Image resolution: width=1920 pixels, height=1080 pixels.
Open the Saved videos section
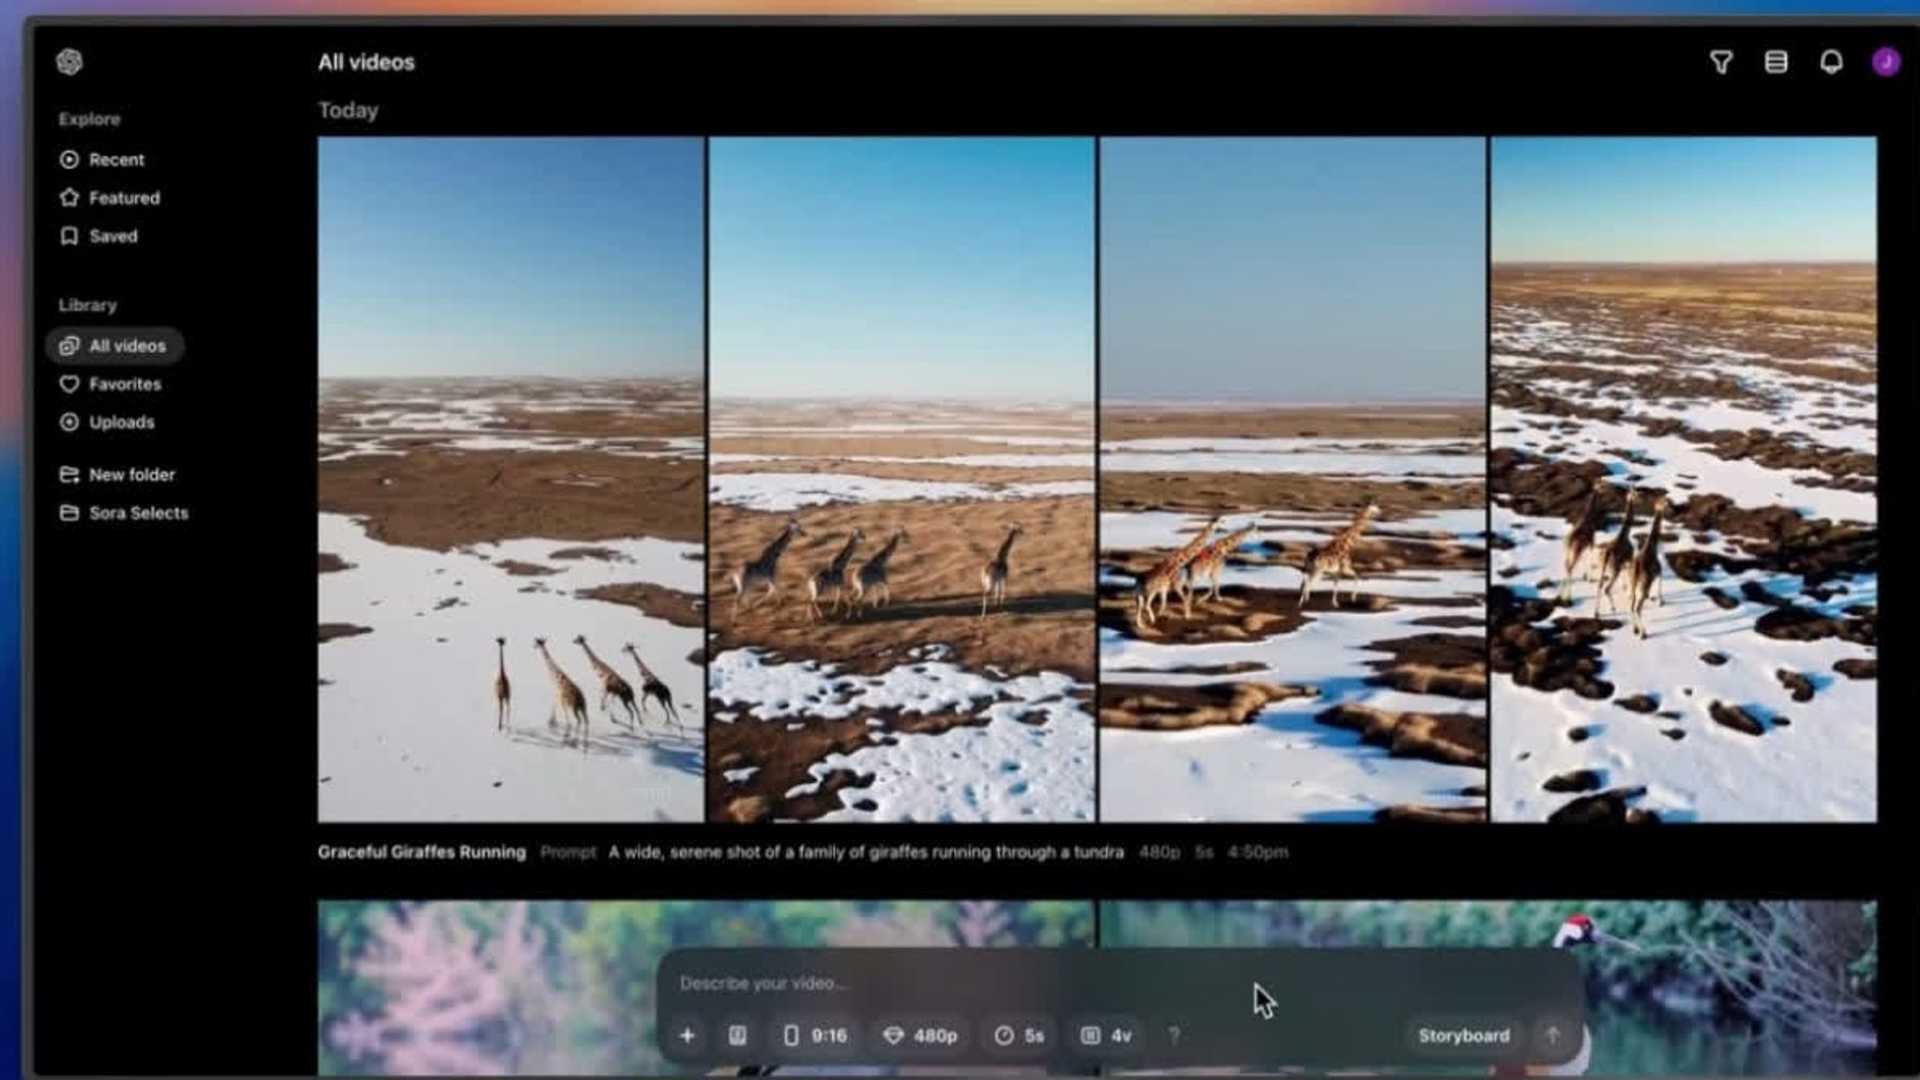click(x=113, y=236)
